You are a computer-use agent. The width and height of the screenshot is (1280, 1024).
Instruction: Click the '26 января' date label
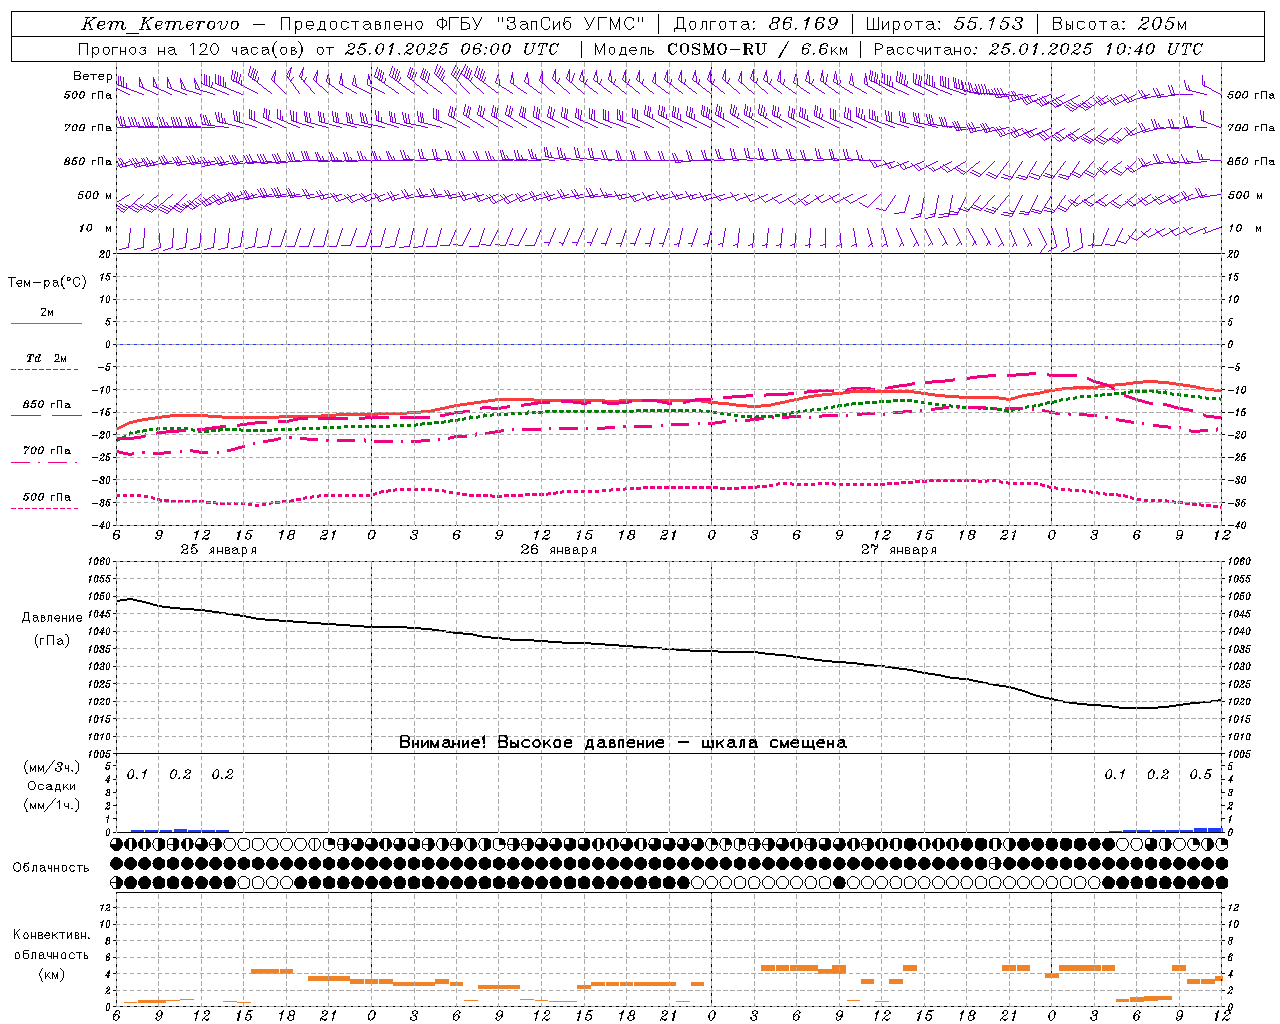(x=558, y=550)
